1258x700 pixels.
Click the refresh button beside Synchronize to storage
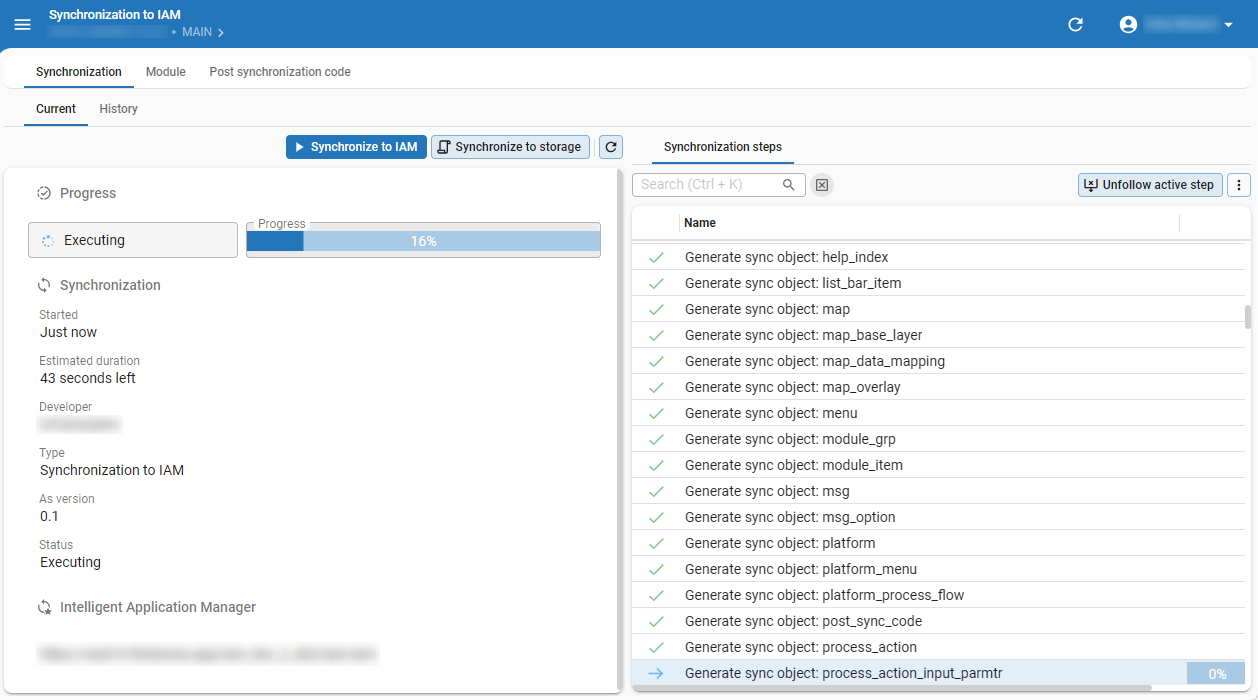611,147
